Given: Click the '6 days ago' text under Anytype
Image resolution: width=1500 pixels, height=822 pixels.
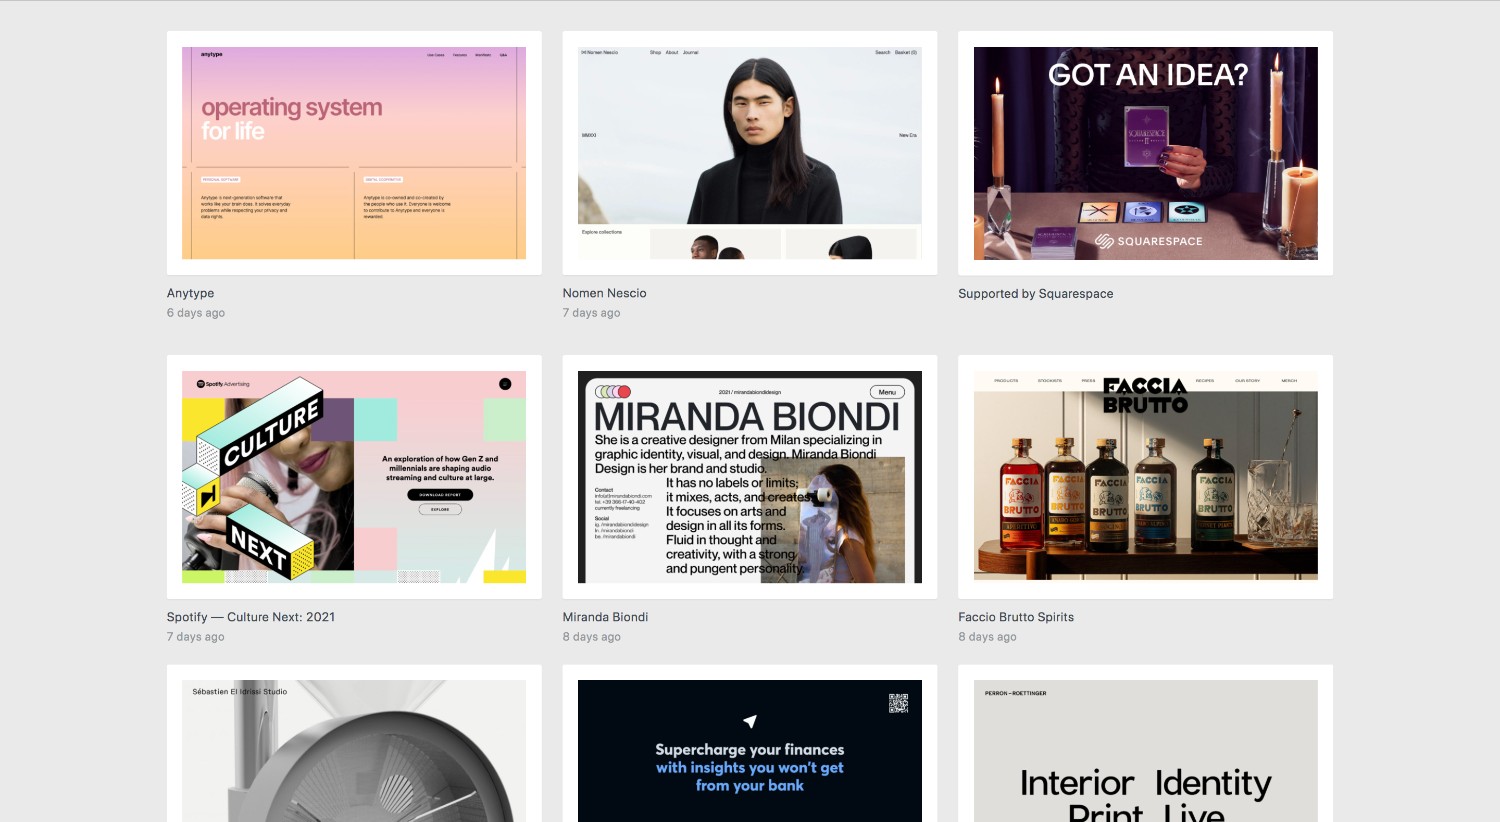Looking at the screenshot, I should (196, 313).
